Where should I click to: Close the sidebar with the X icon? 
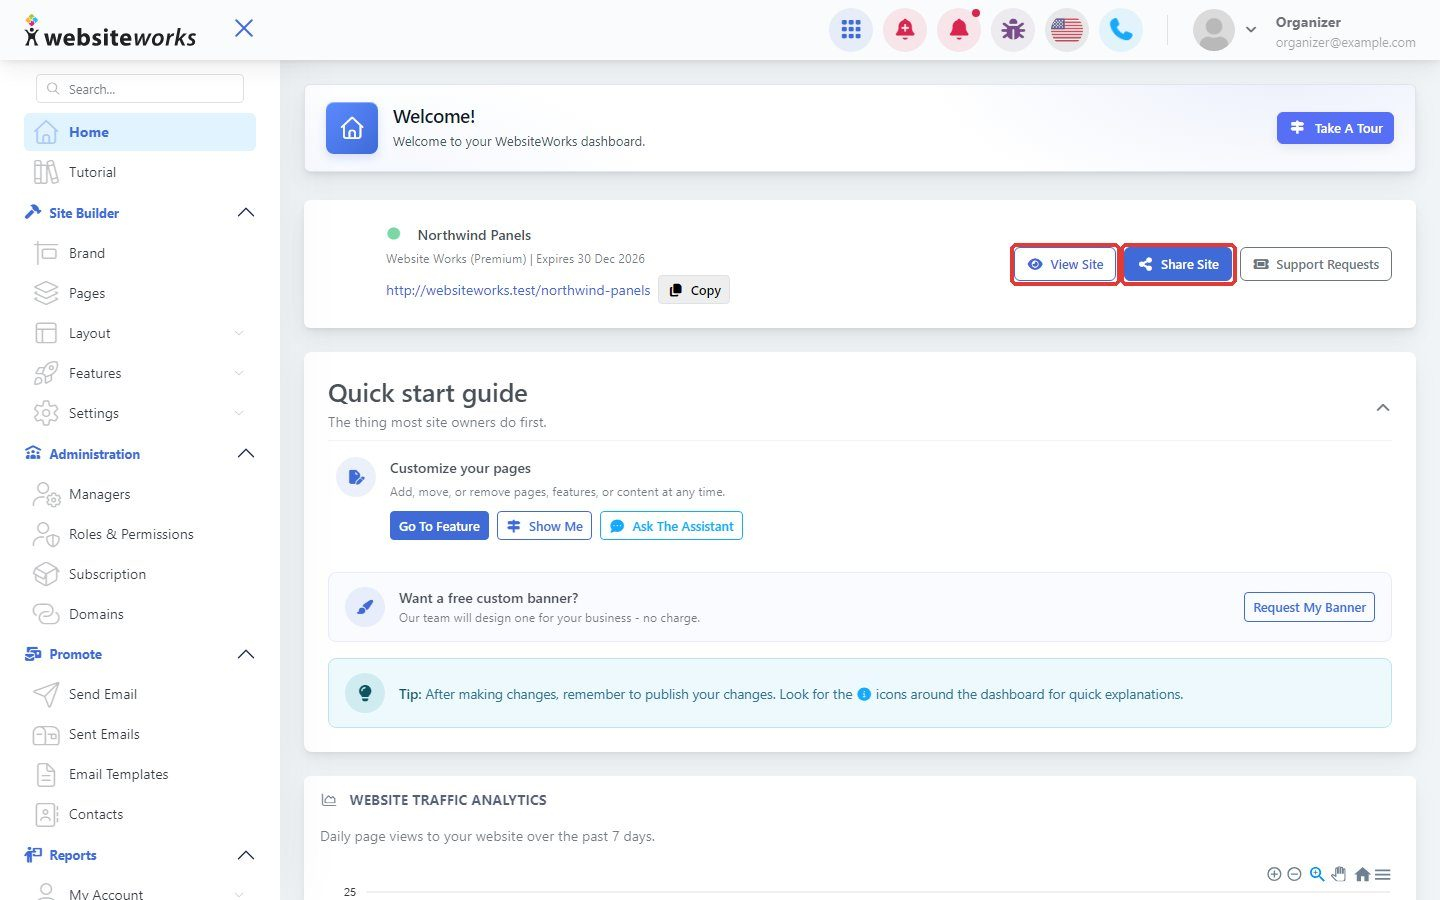(x=244, y=28)
